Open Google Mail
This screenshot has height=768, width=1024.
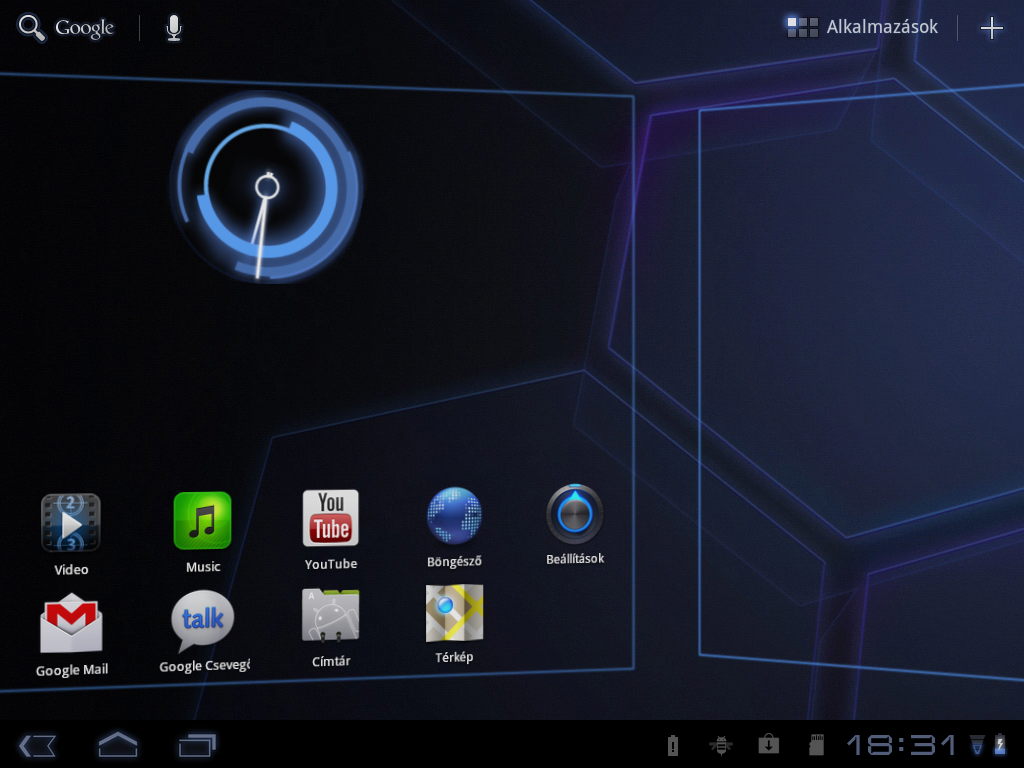(71, 635)
